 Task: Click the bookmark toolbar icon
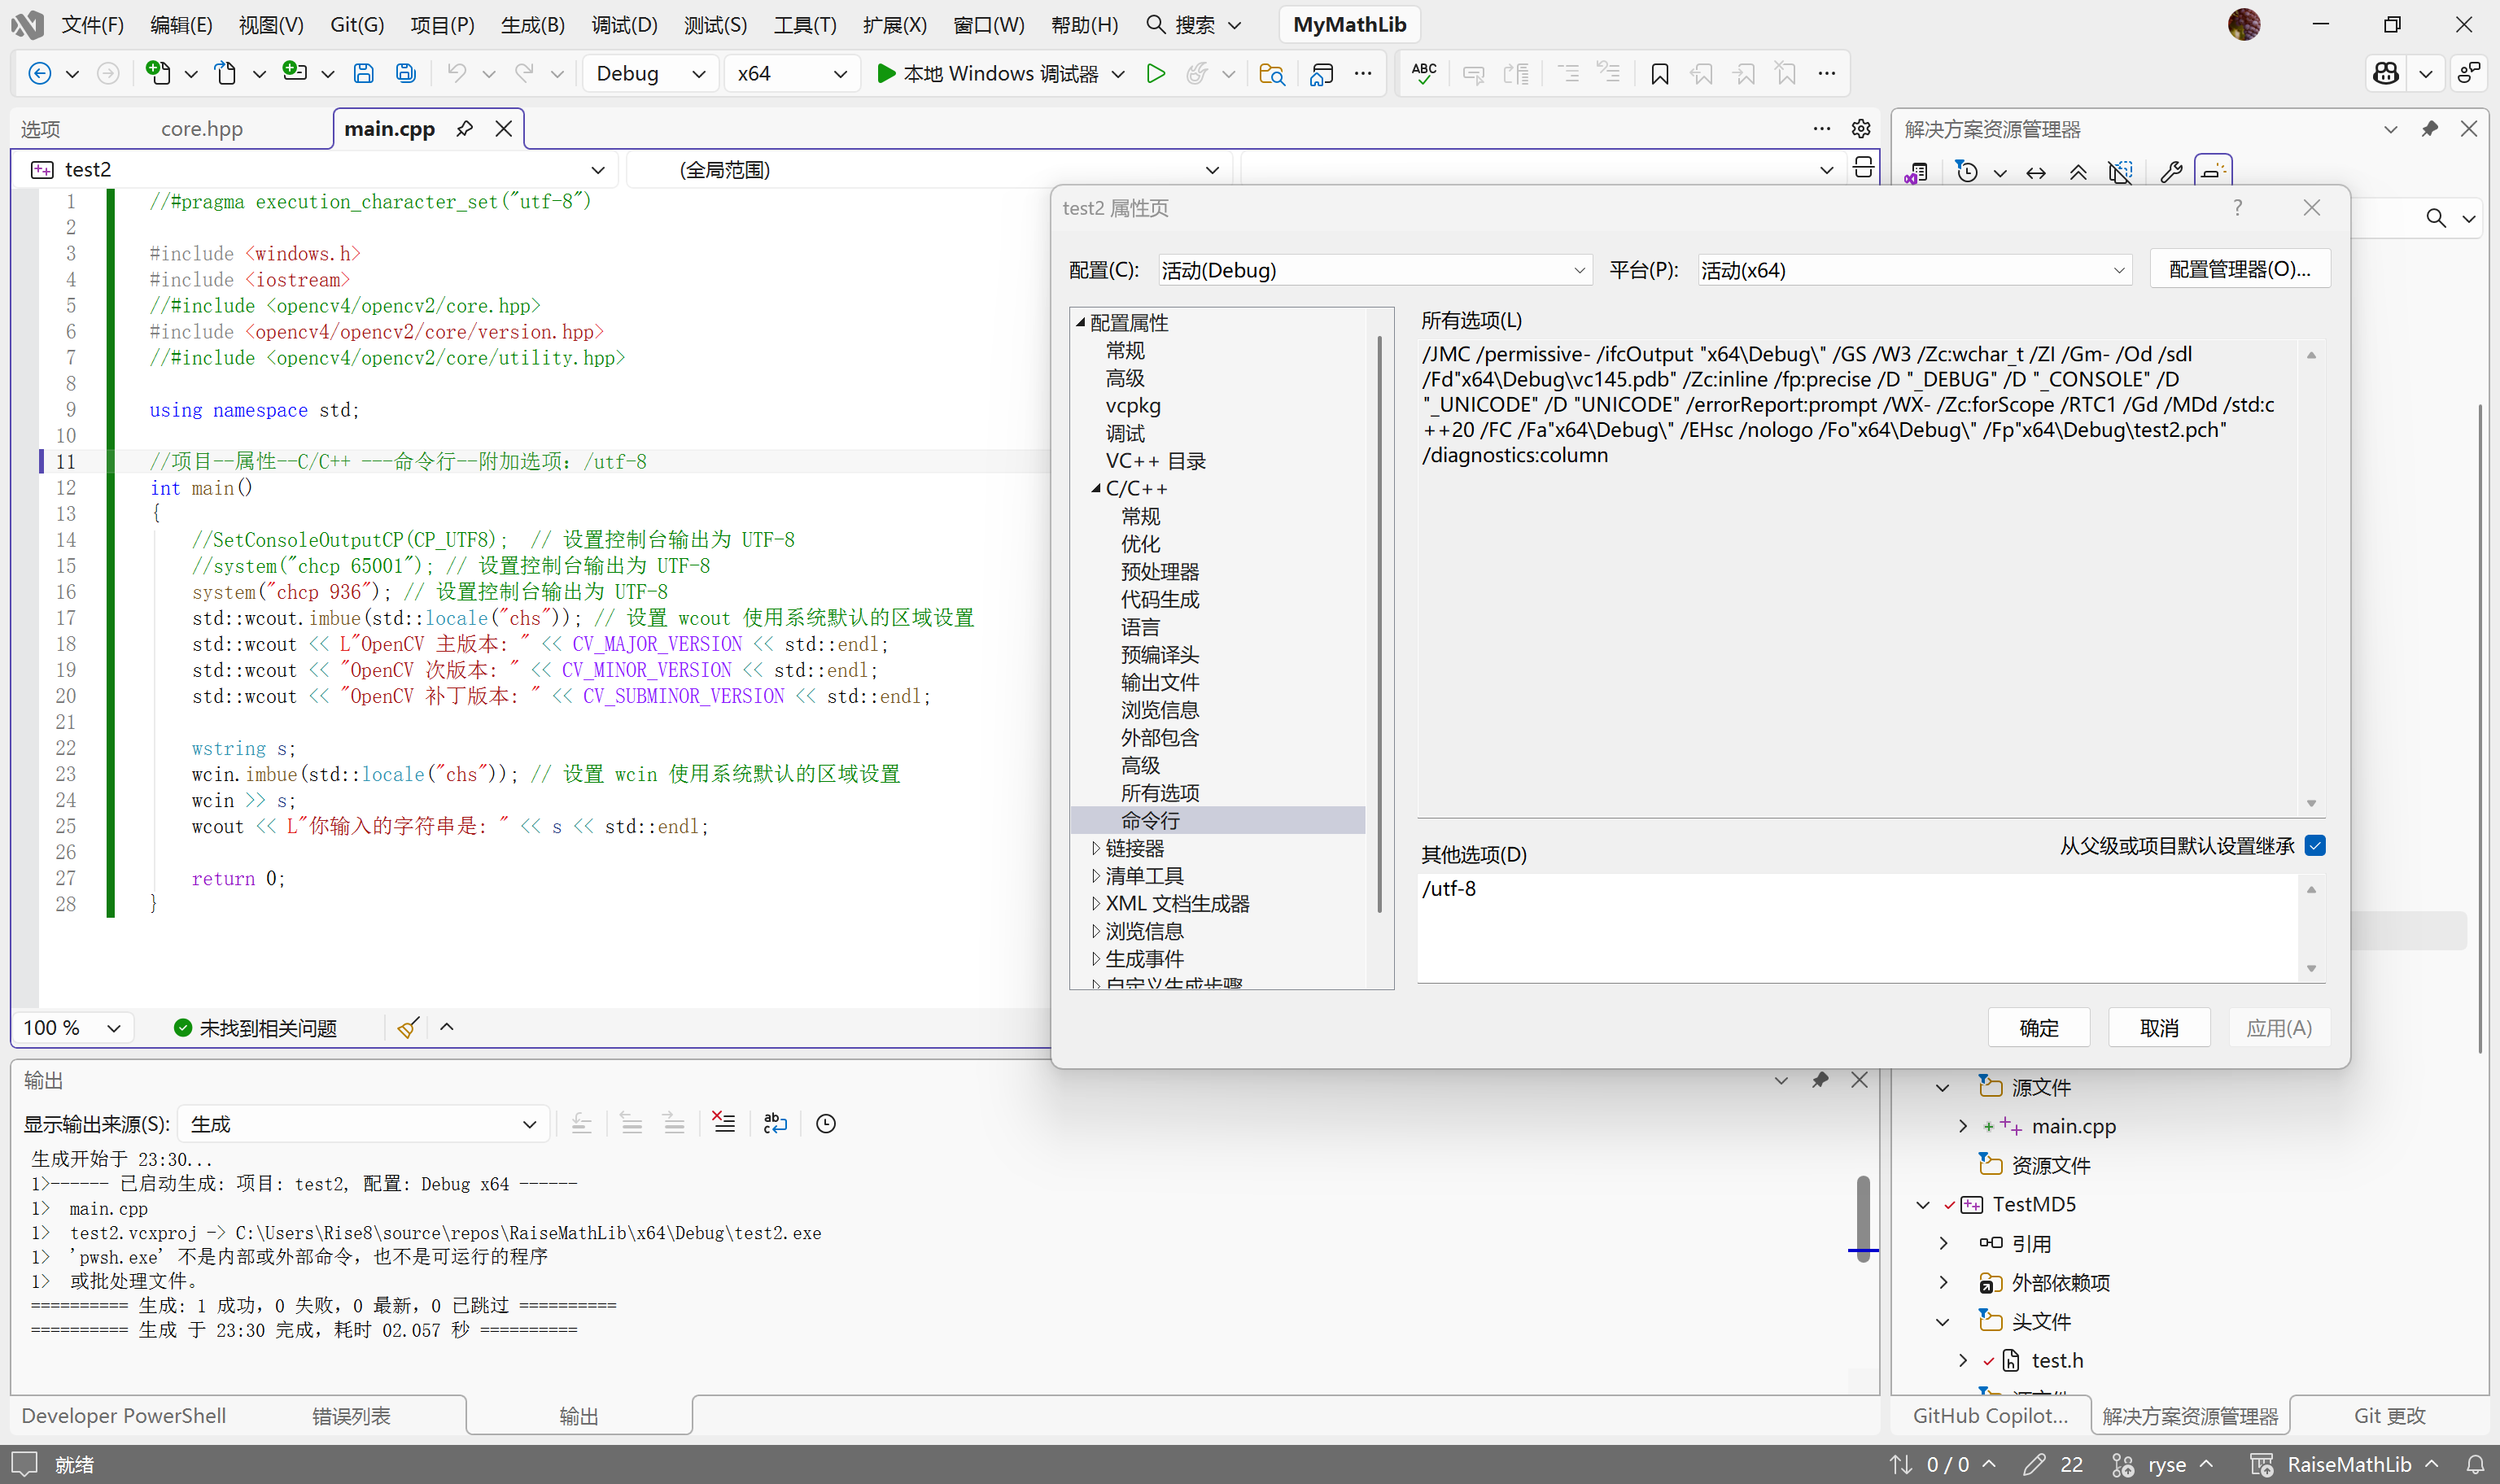1659,73
